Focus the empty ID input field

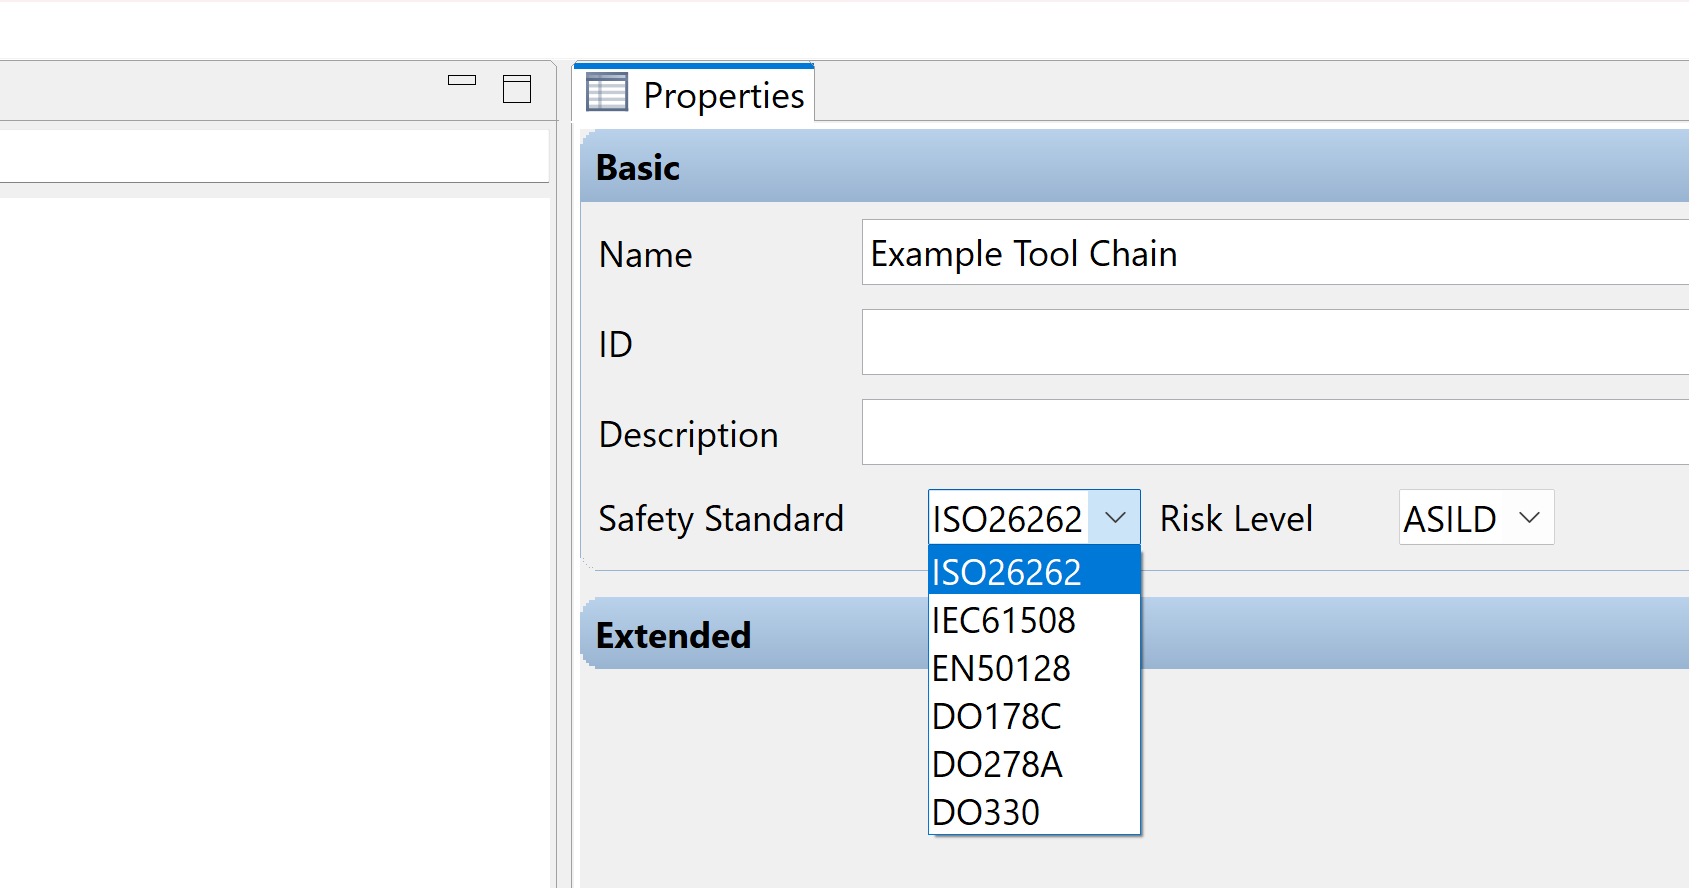[x=1270, y=342]
